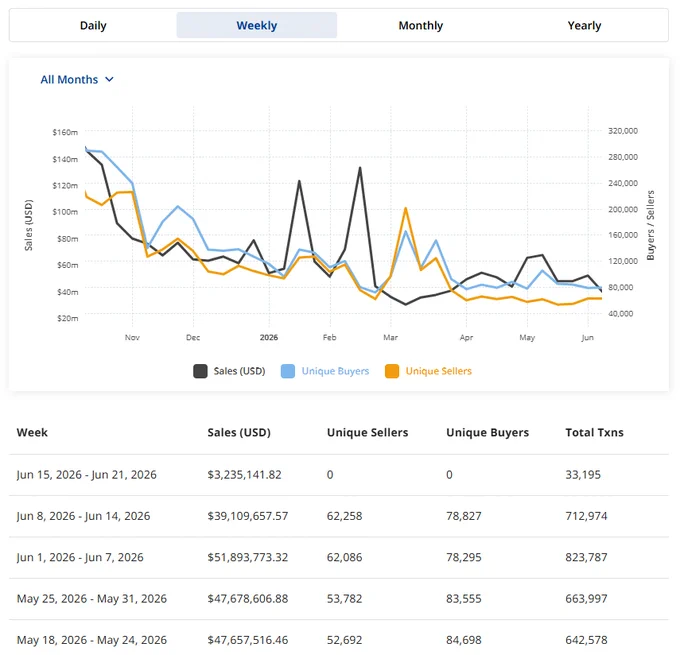This screenshot has width=680, height=655.
Task: Click the Unique Sellers legend label
Action: (x=438, y=371)
